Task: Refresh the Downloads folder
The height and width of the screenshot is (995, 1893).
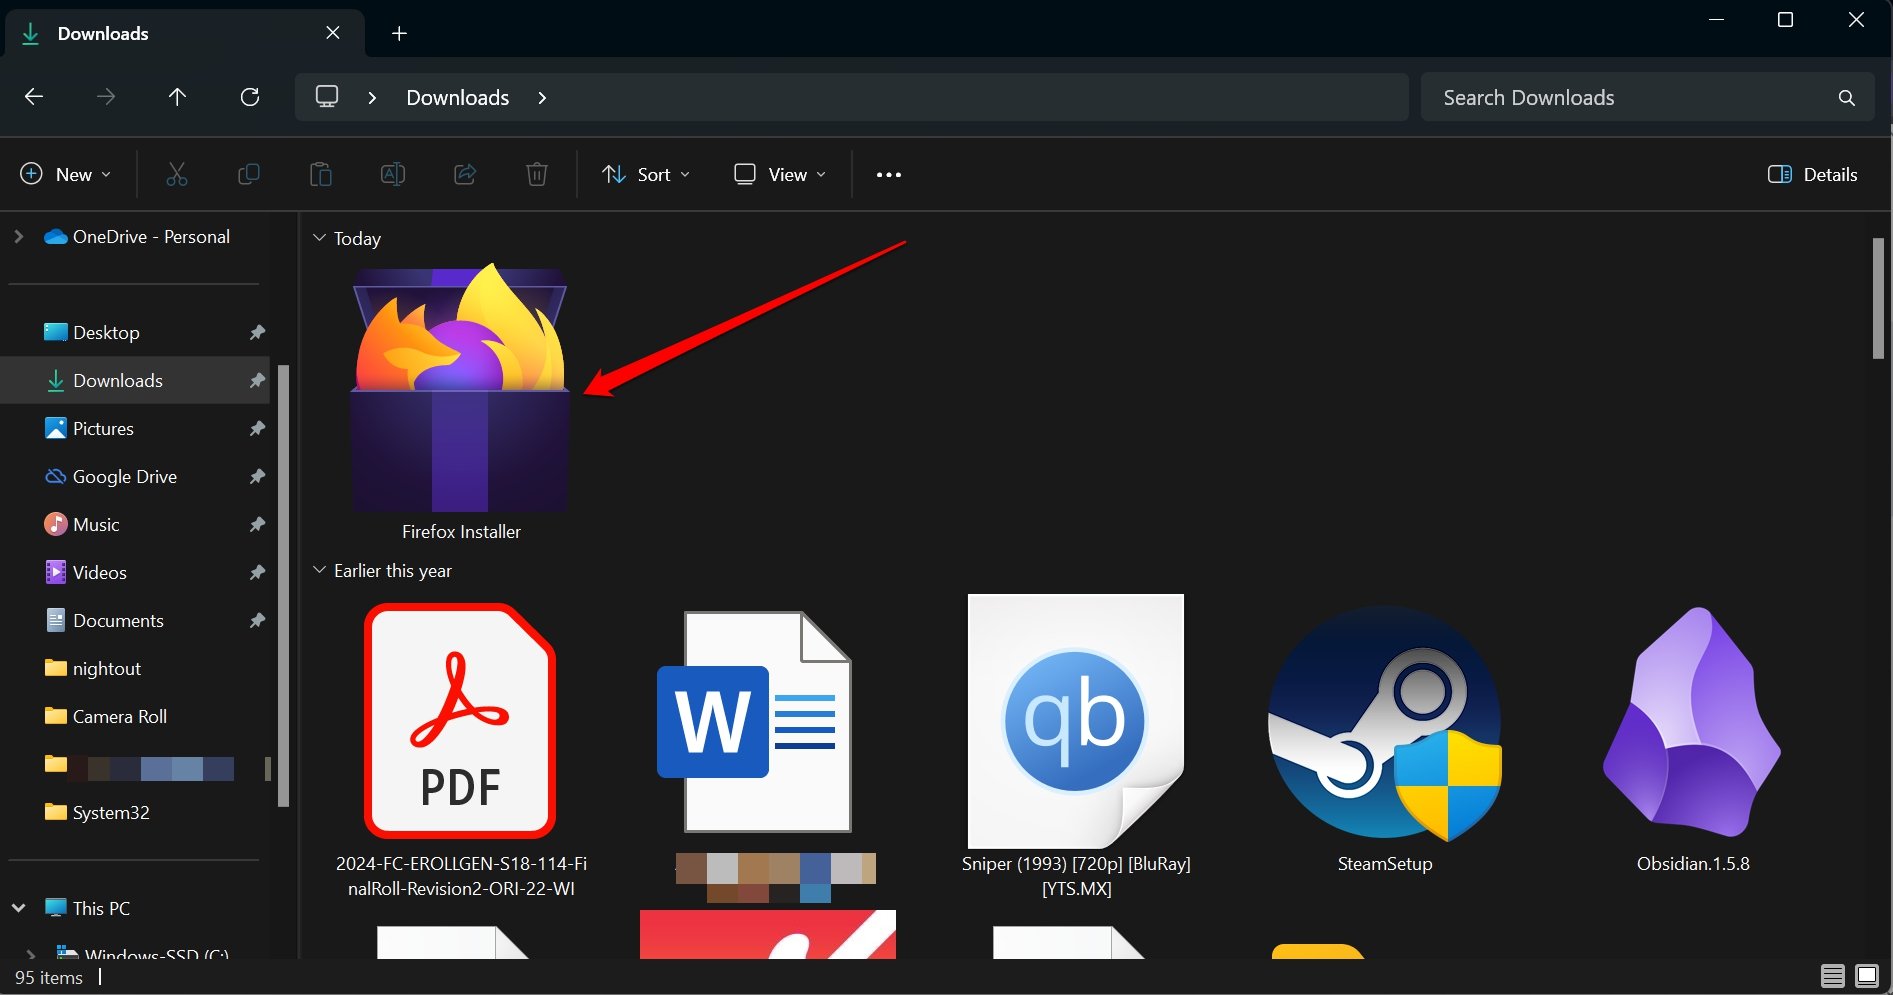Action: point(250,97)
